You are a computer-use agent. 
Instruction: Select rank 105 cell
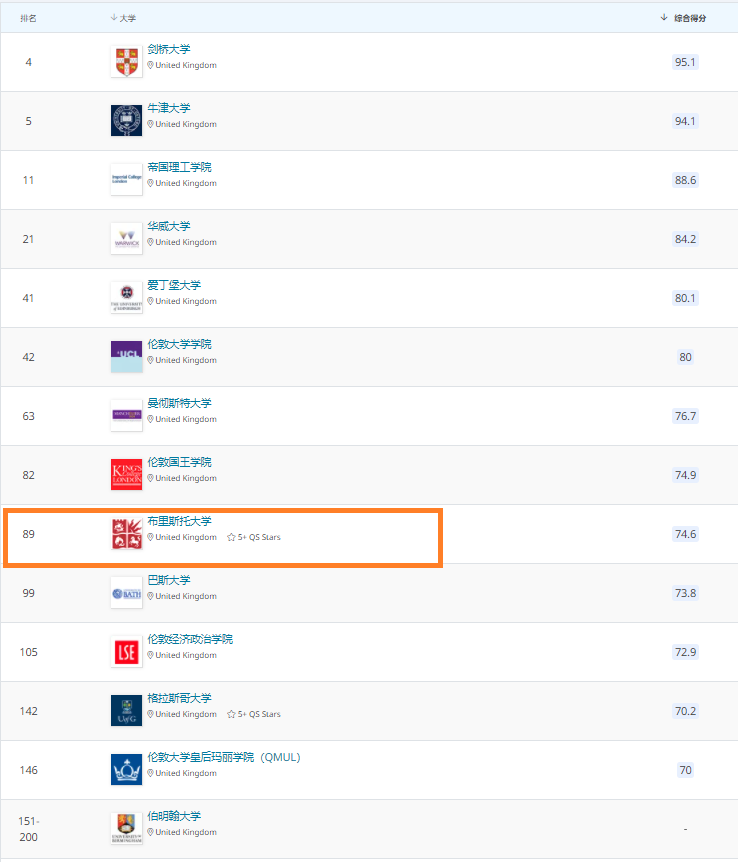[x=29, y=652]
